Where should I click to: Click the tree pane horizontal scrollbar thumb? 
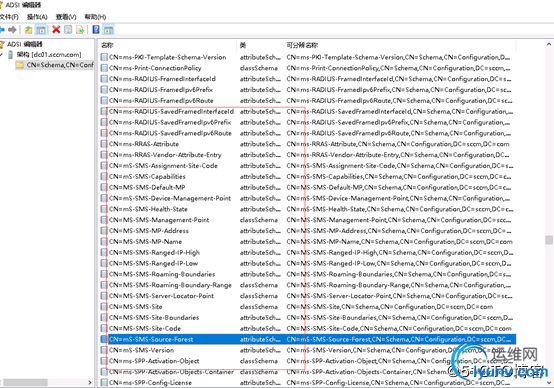pos(25,382)
